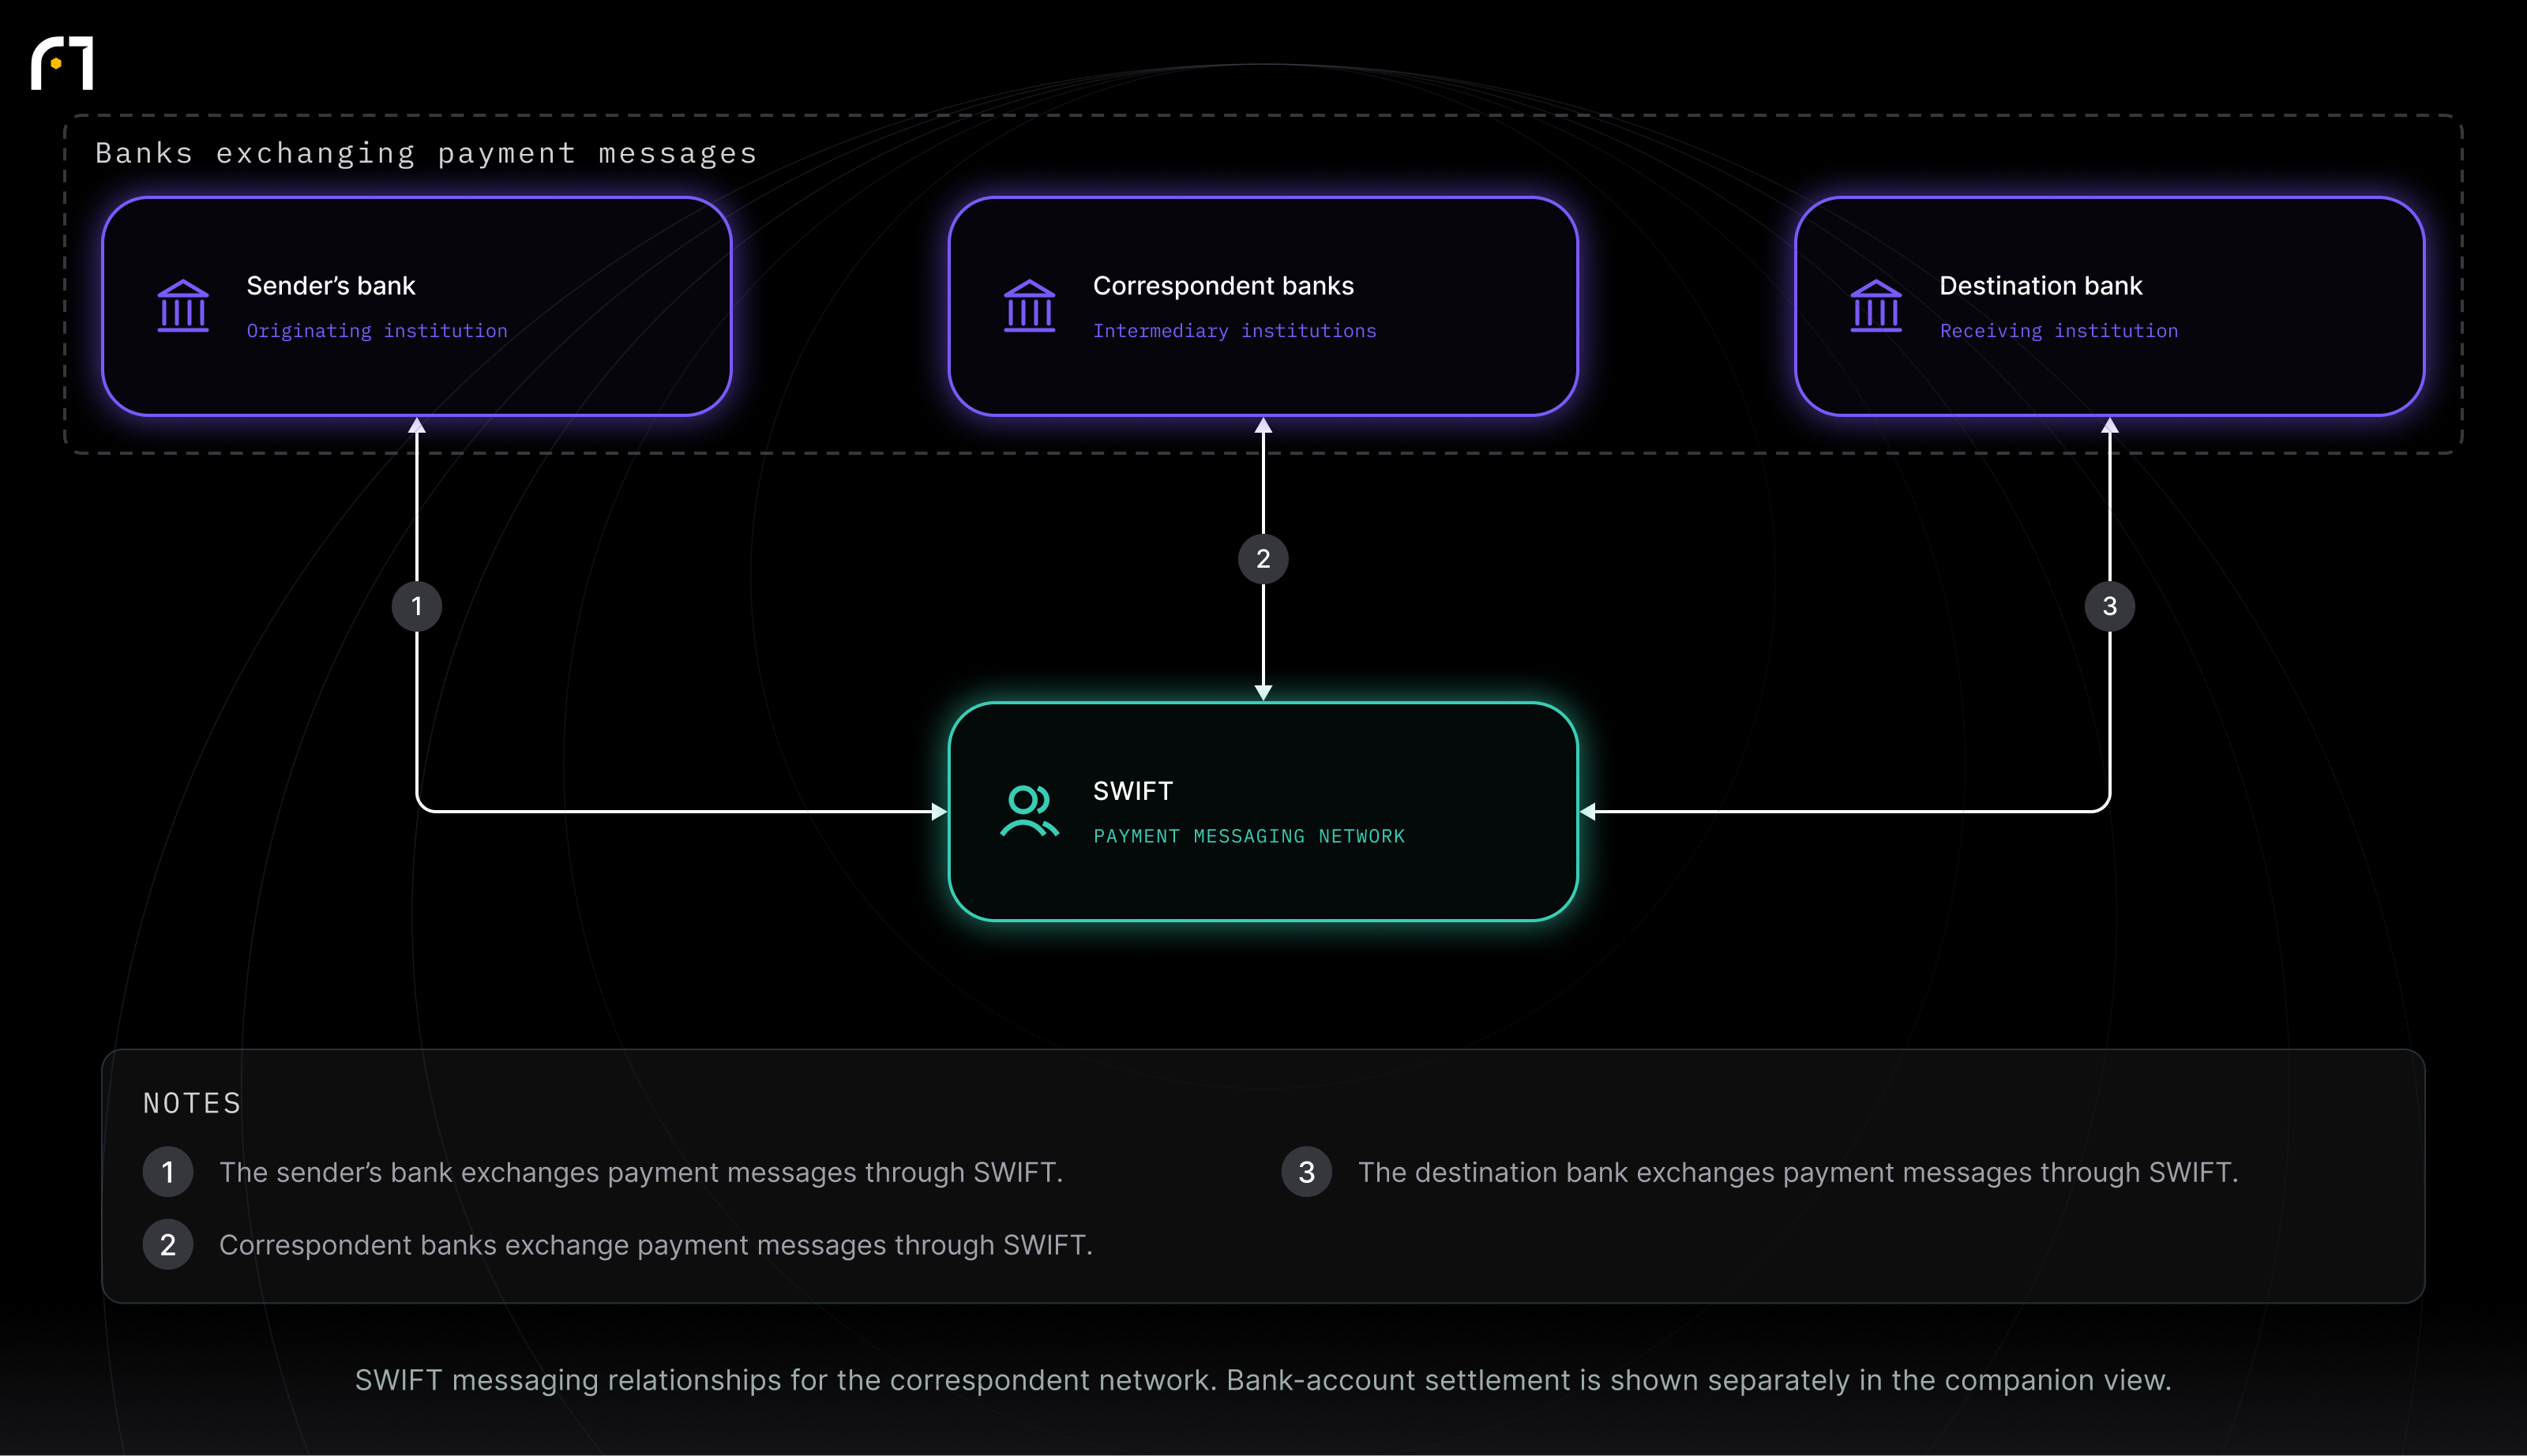This screenshot has width=2527, height=1456.
Task: Click the logo in the top-left corner
Action: click(x=62, y=63)
